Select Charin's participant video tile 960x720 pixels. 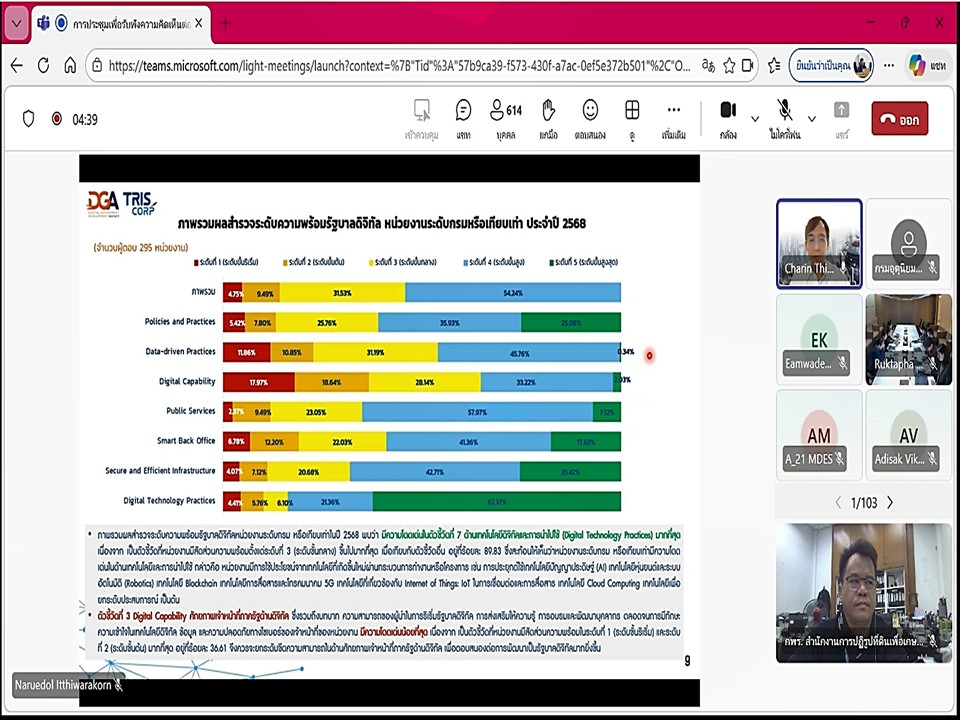pos(818,243)
